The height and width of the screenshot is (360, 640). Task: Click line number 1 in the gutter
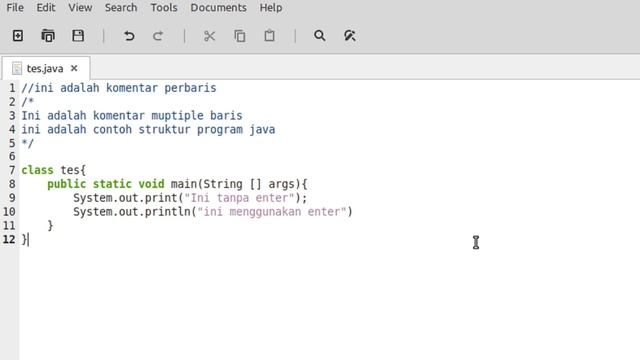coord(12,88)
